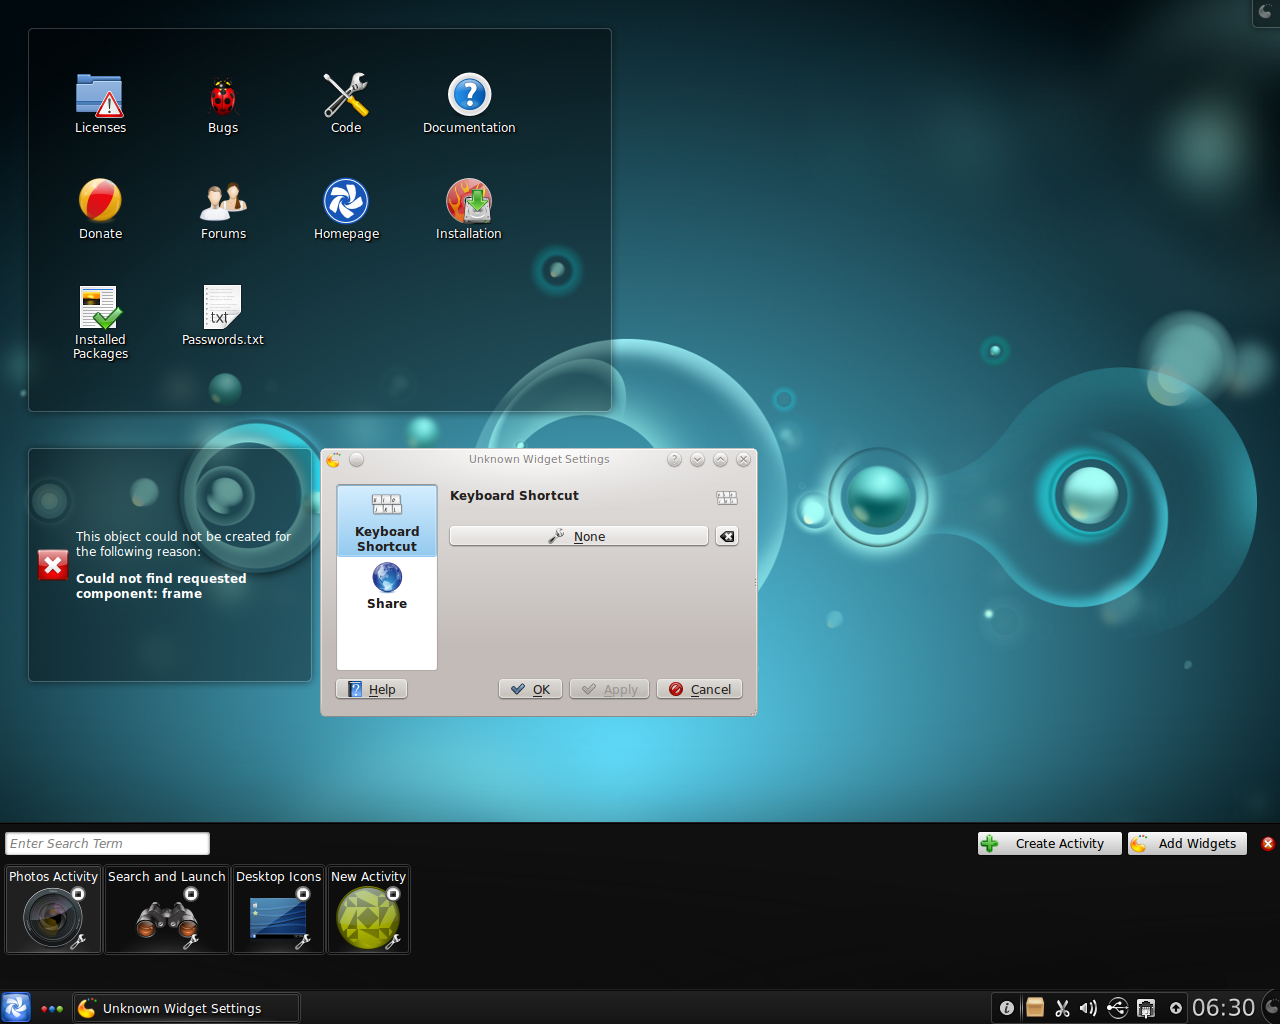
Task: Click the three-dot activities icon in panel
Action: (x=52, y=1008)
